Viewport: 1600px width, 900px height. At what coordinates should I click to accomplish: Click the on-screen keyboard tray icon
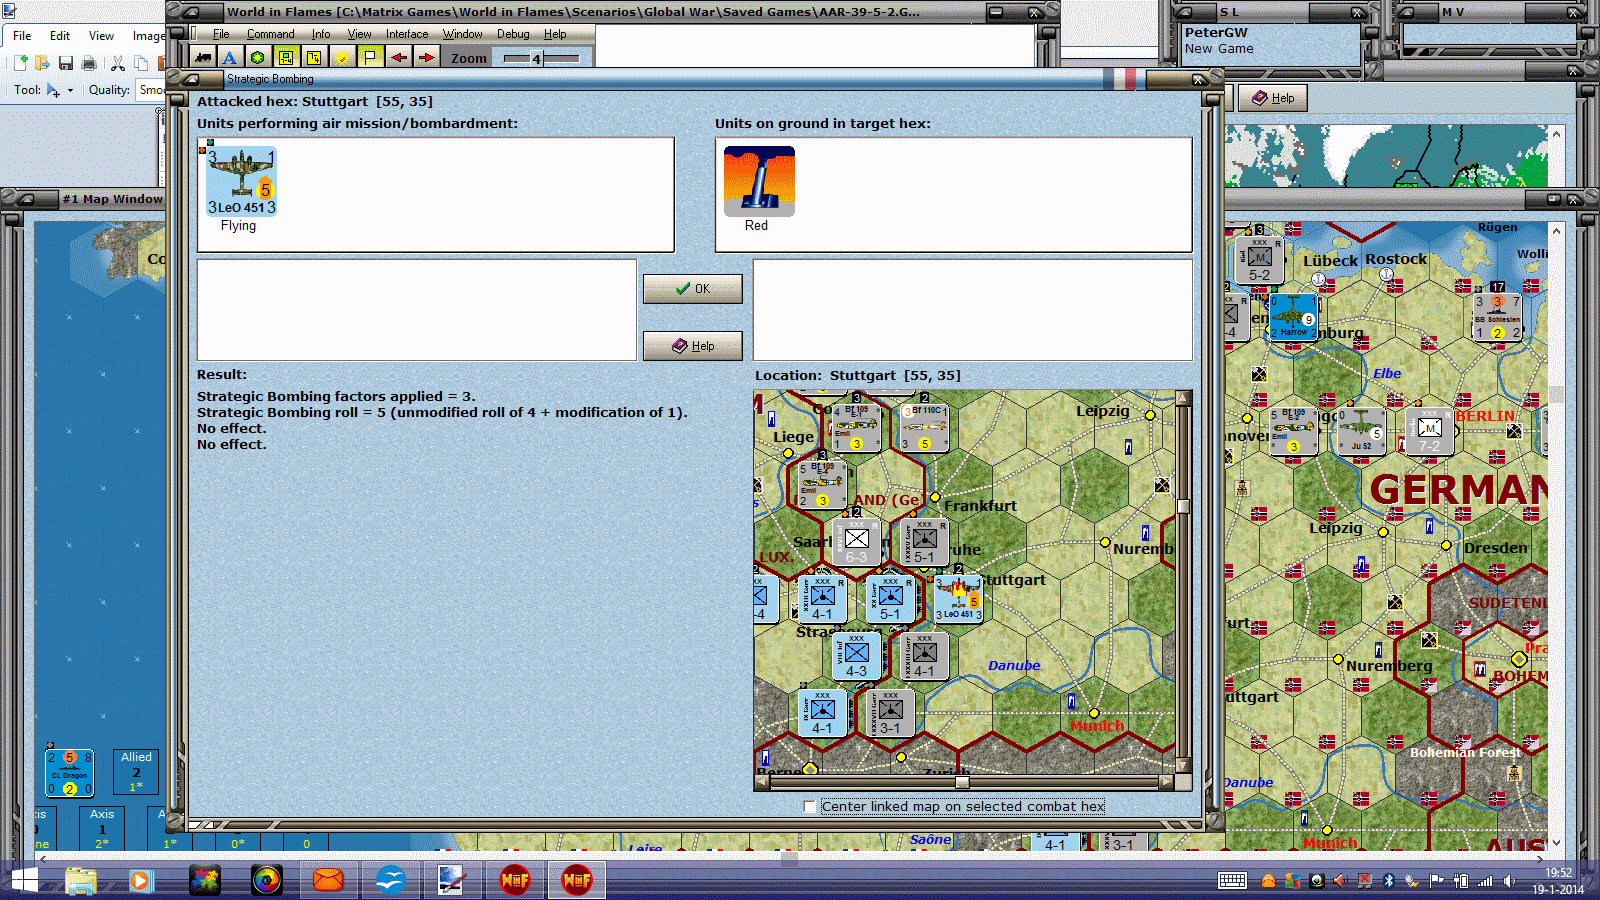click(x=1232, y=881)
